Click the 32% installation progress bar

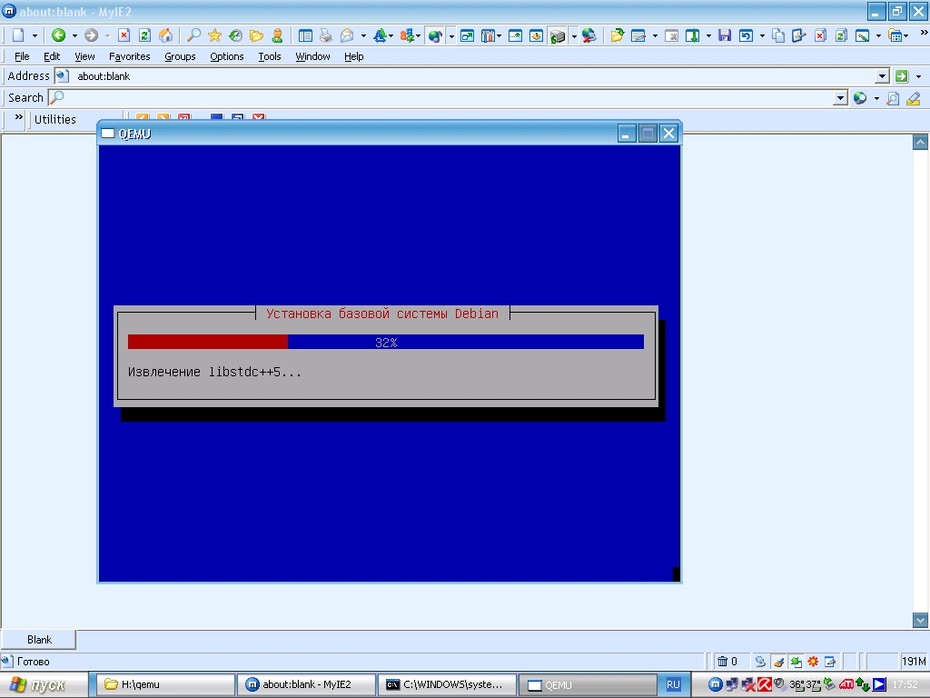[x=386, y=342]
